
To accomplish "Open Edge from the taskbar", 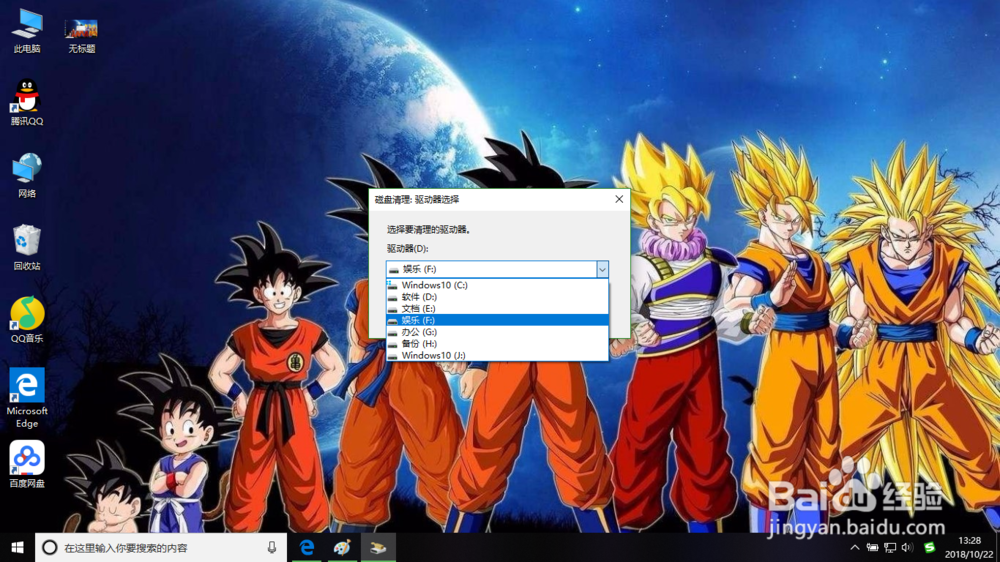I will 307,547.
